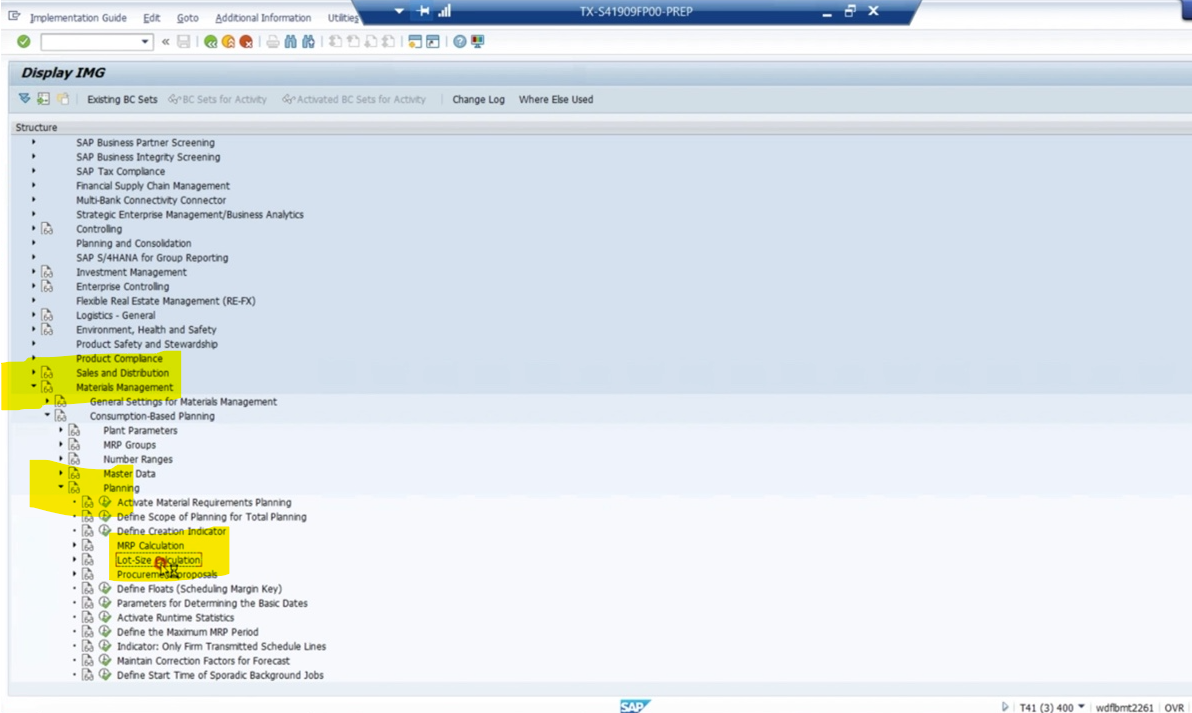Collapse the Consumption-Based Planning node
The image size is (1192, 713).
[47, 416]
